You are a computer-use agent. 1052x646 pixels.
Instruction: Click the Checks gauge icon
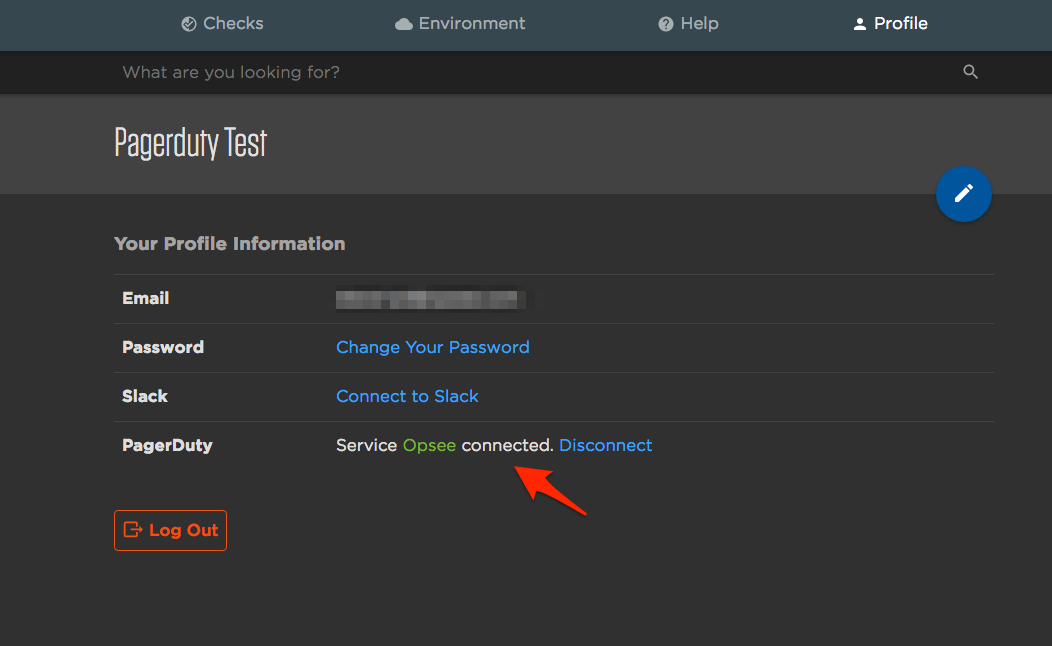(x=189, y=24)
